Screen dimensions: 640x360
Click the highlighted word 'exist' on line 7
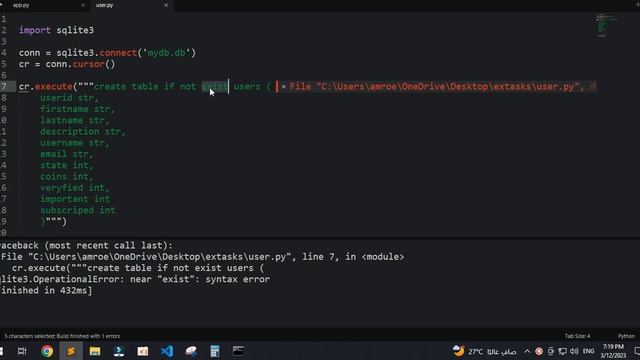coord(215,87)
